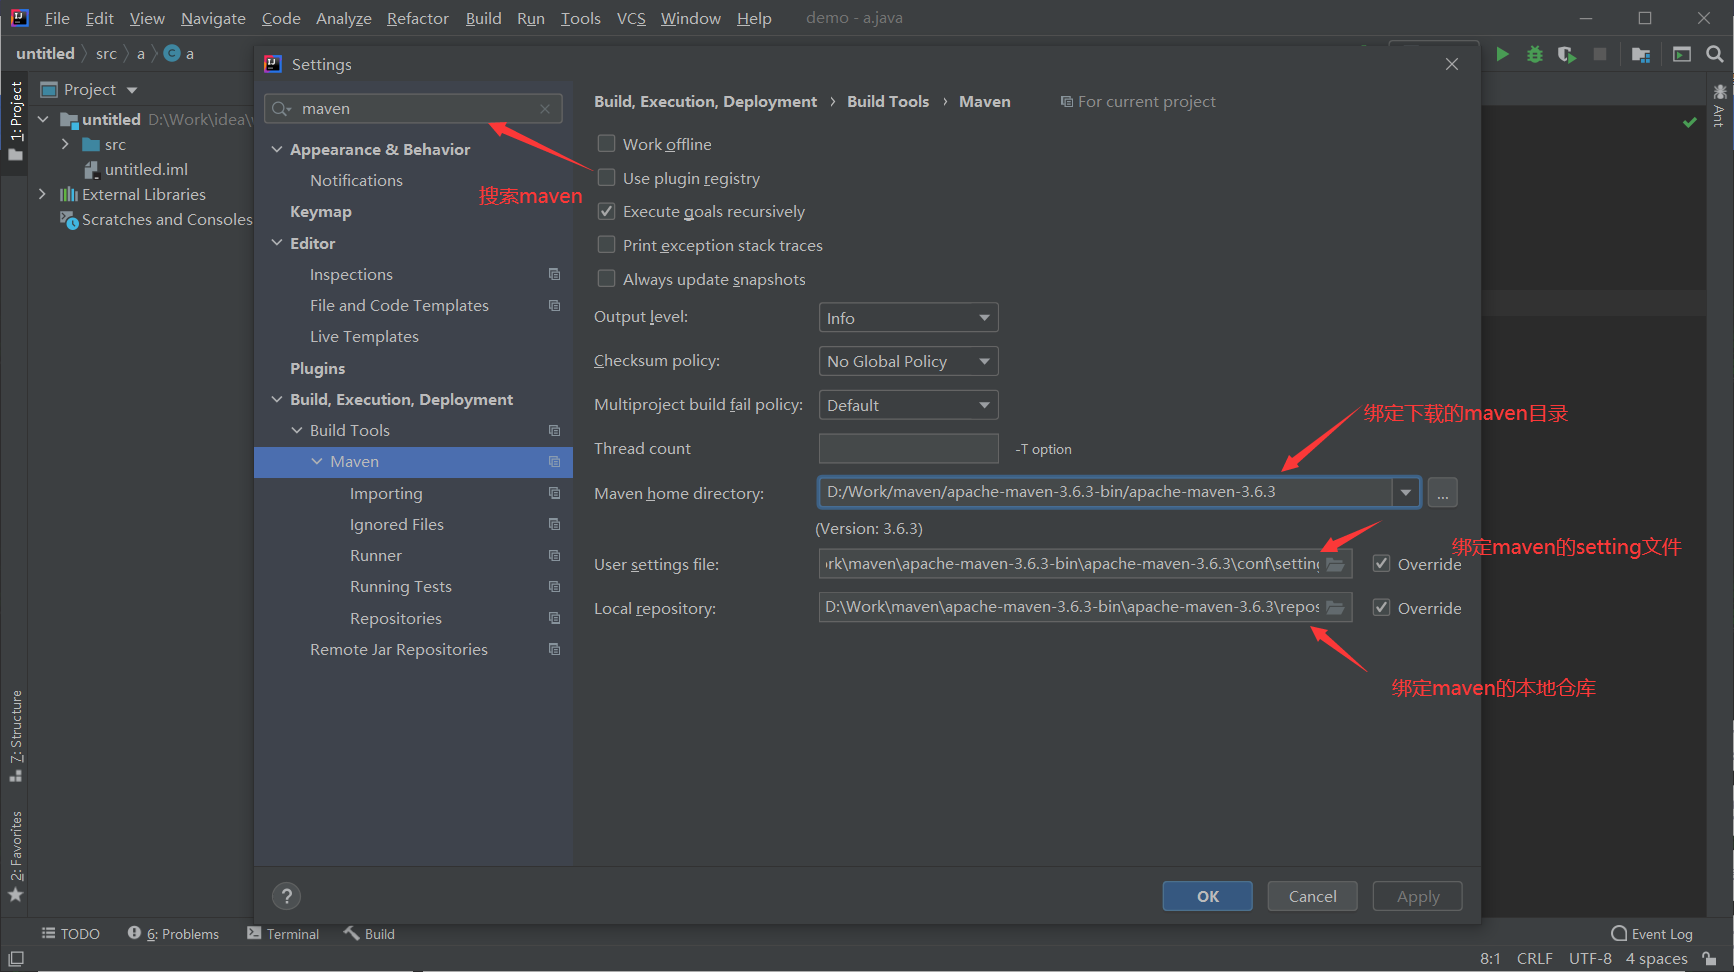Click the CRLF line separator in status bar
The height and width of the screenshot is (972, 1734).
pyautogui.click(x=1534, y=958)
